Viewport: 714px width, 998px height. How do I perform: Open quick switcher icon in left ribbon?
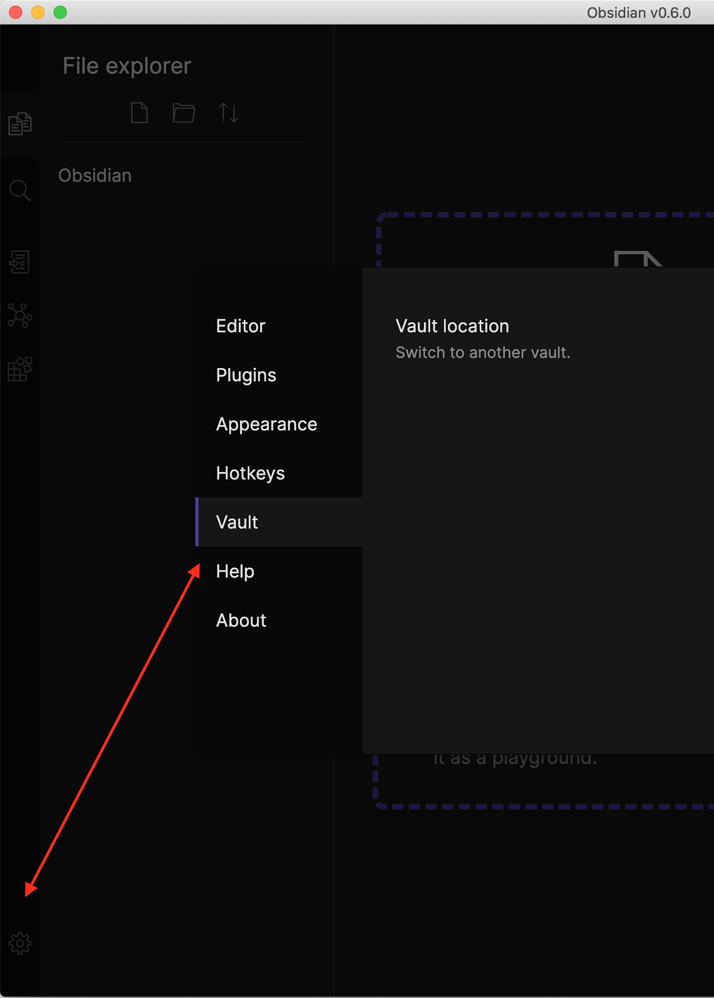click(x=20, y=262)
